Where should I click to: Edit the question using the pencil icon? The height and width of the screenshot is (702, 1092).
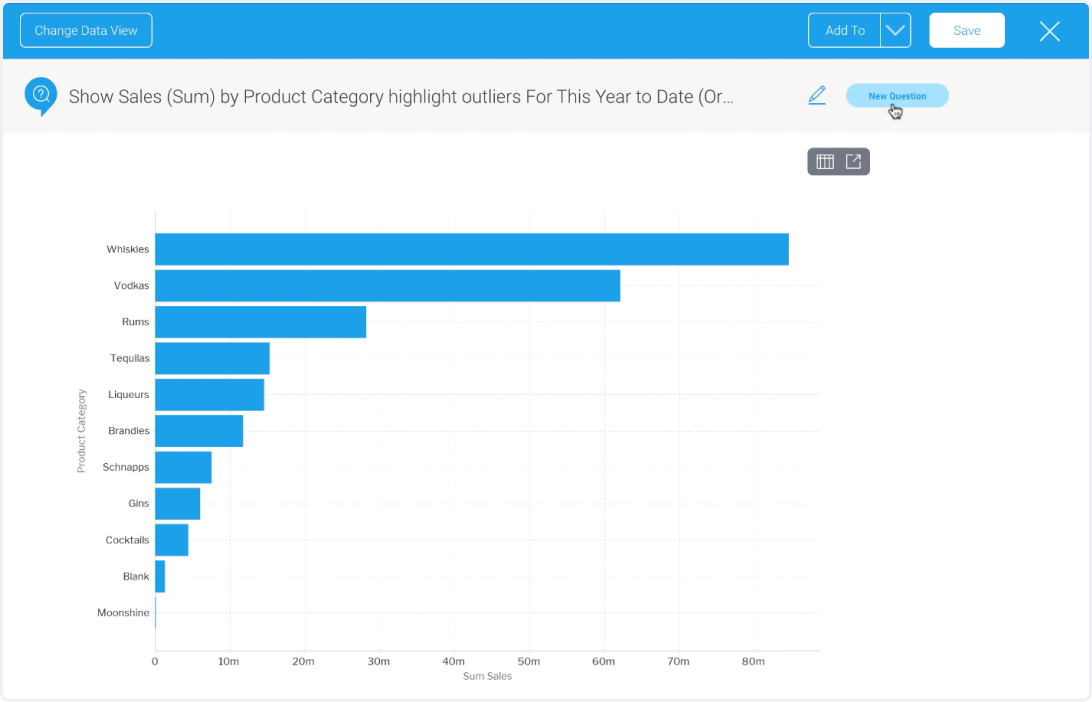pyautogui.click(x=817, y=95)
